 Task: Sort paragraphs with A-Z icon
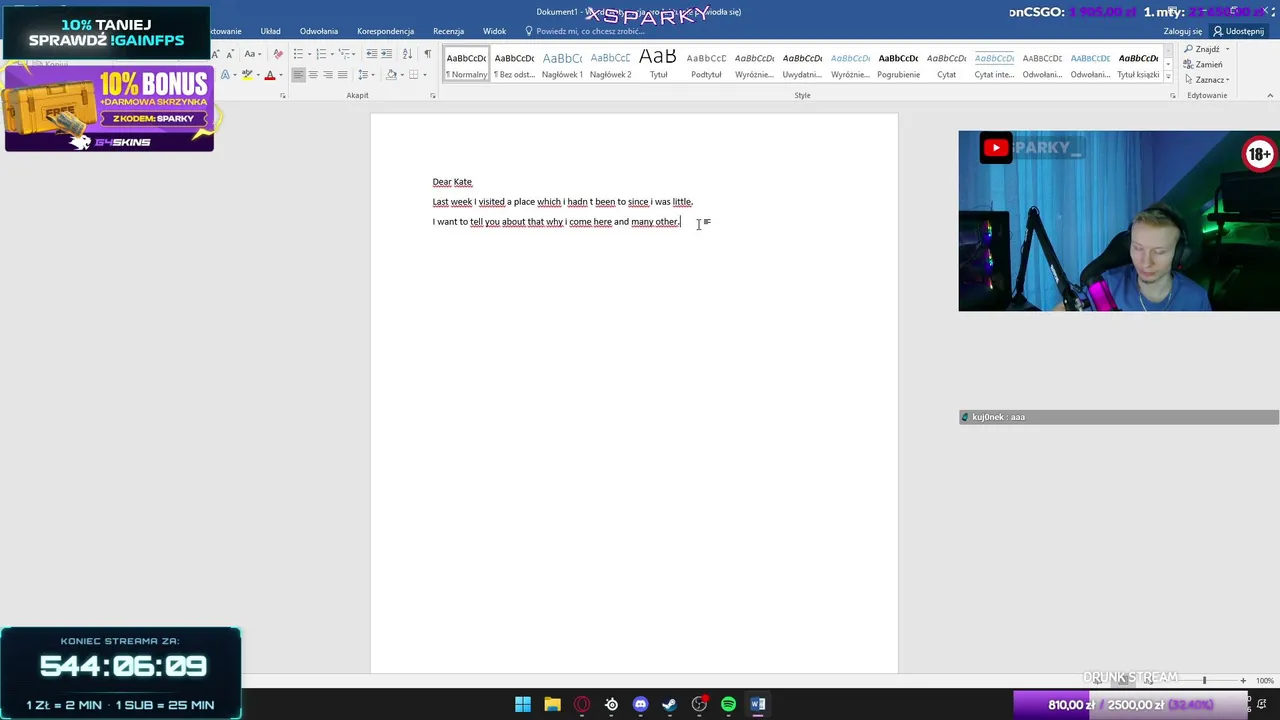pos(407,54)
